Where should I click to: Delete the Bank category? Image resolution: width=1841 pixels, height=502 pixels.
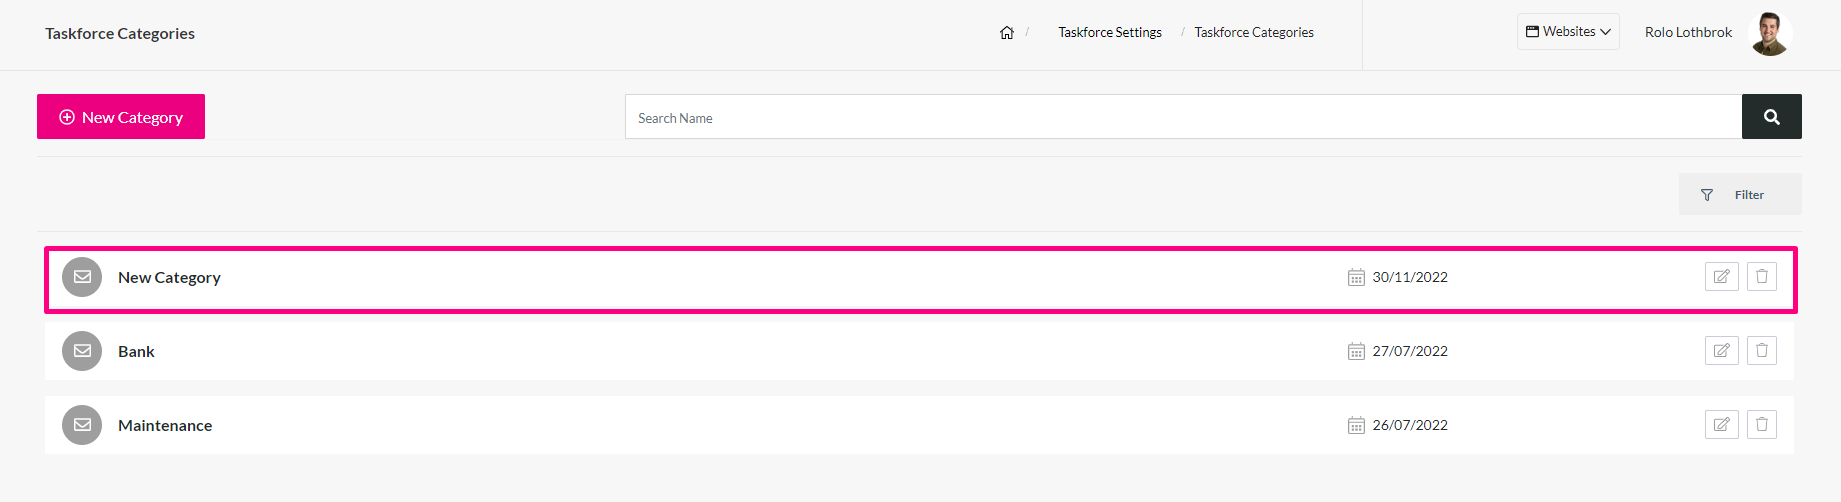tap(1762, 351)
